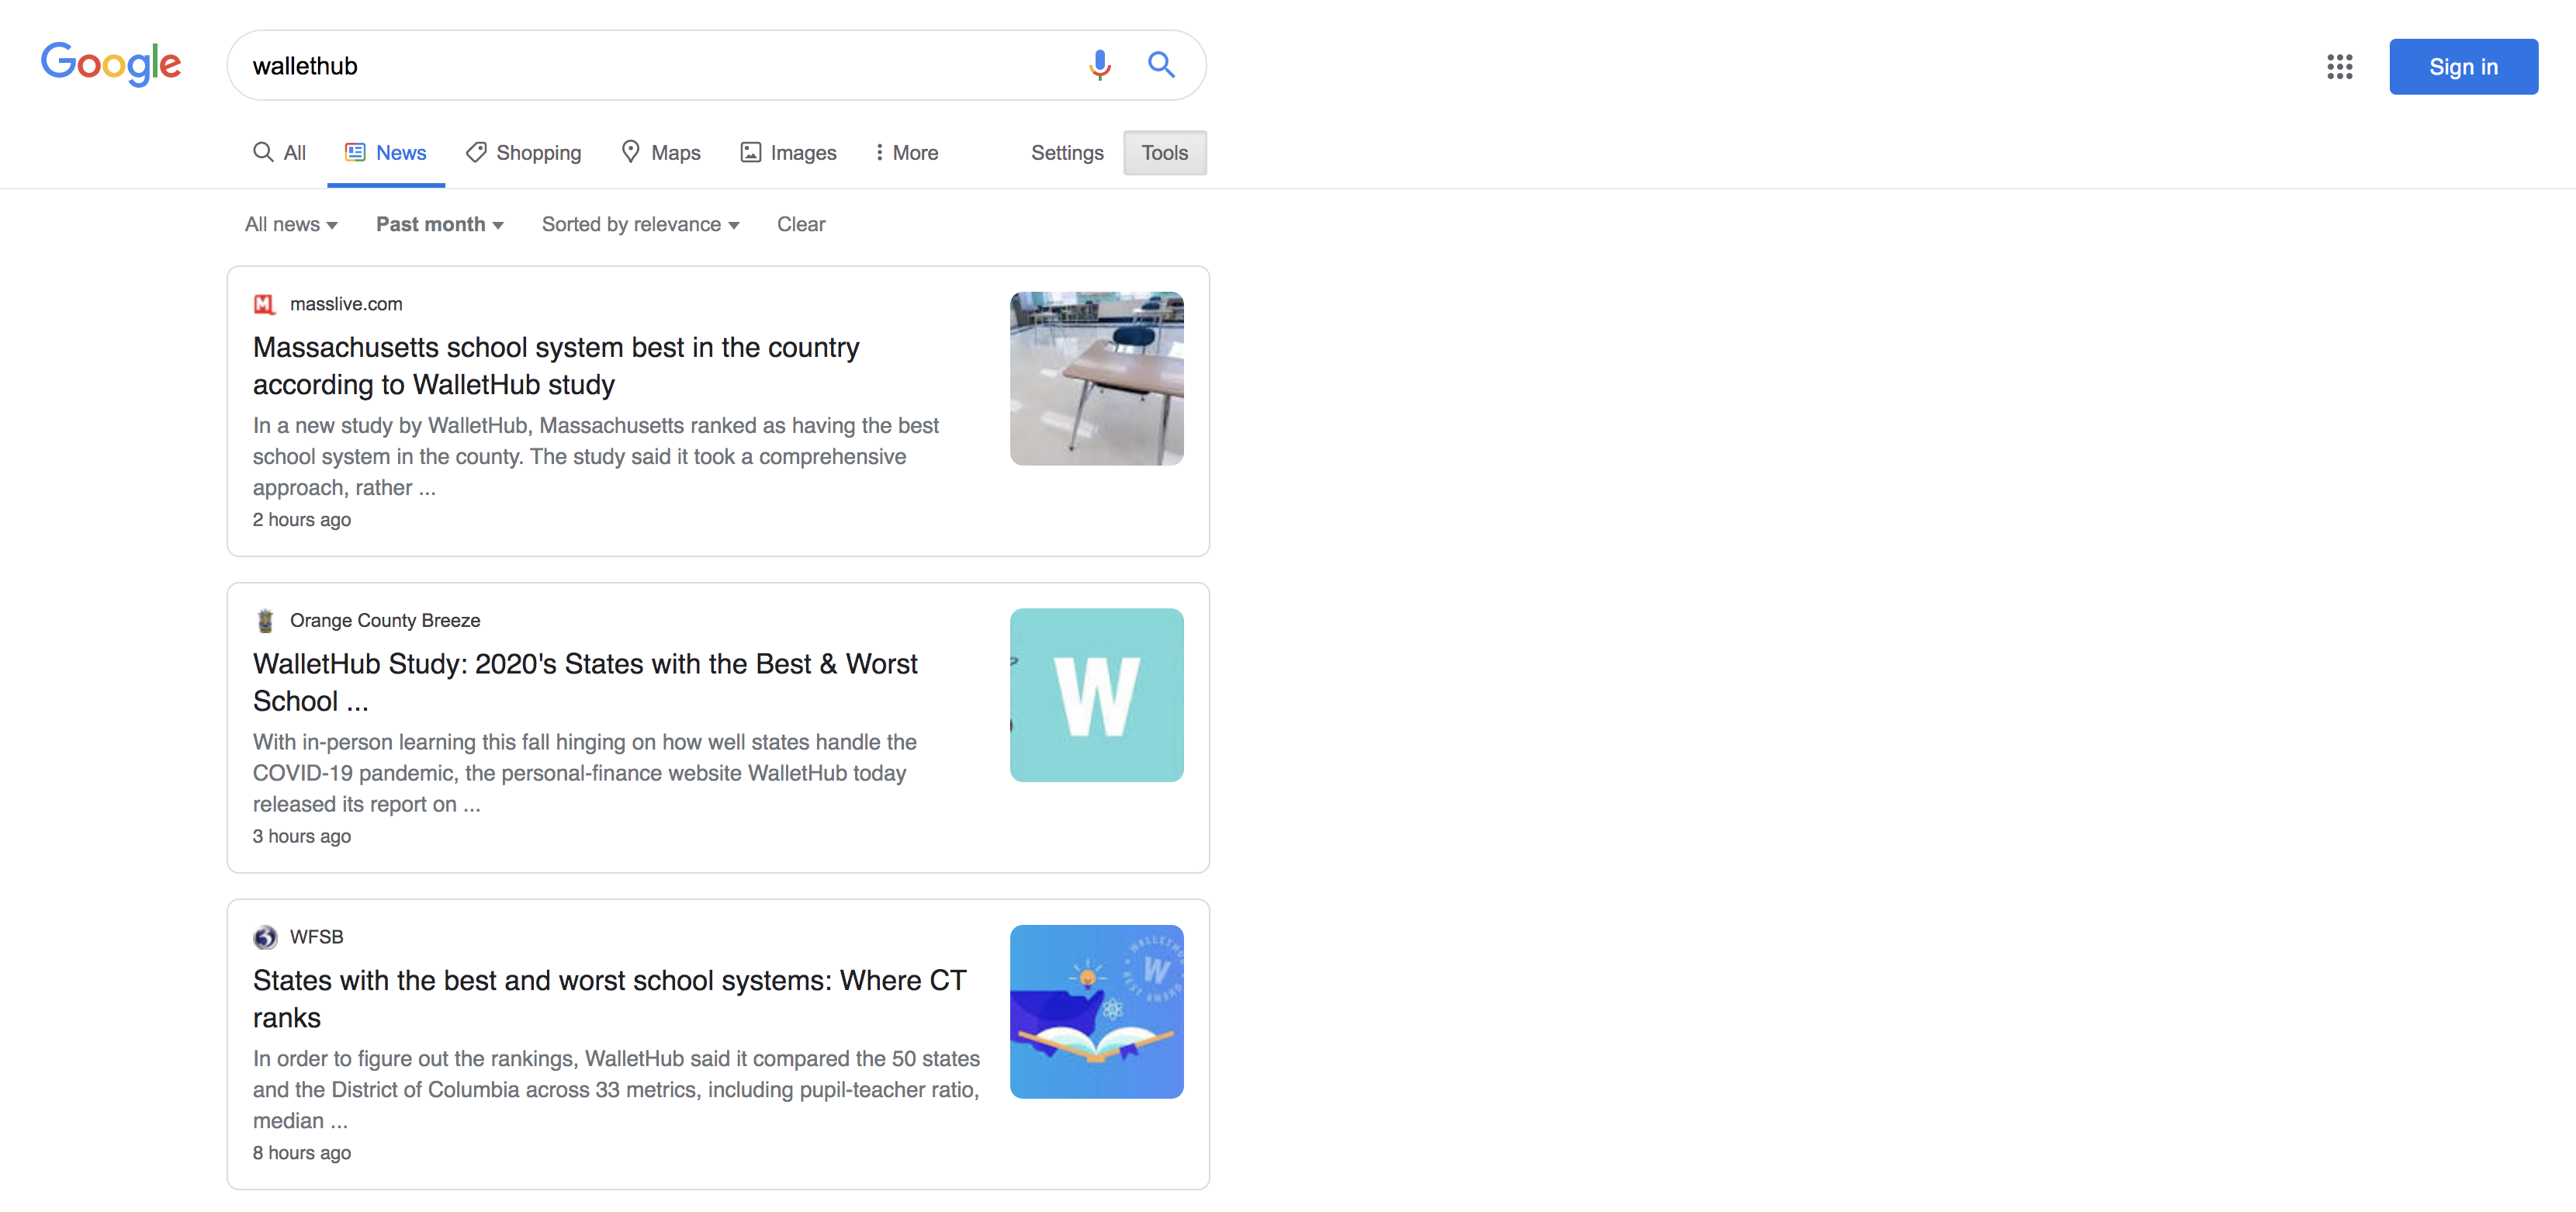2576x1212 pixels.
Task: Expand the More menu
Action: click(x=906, y=153)
